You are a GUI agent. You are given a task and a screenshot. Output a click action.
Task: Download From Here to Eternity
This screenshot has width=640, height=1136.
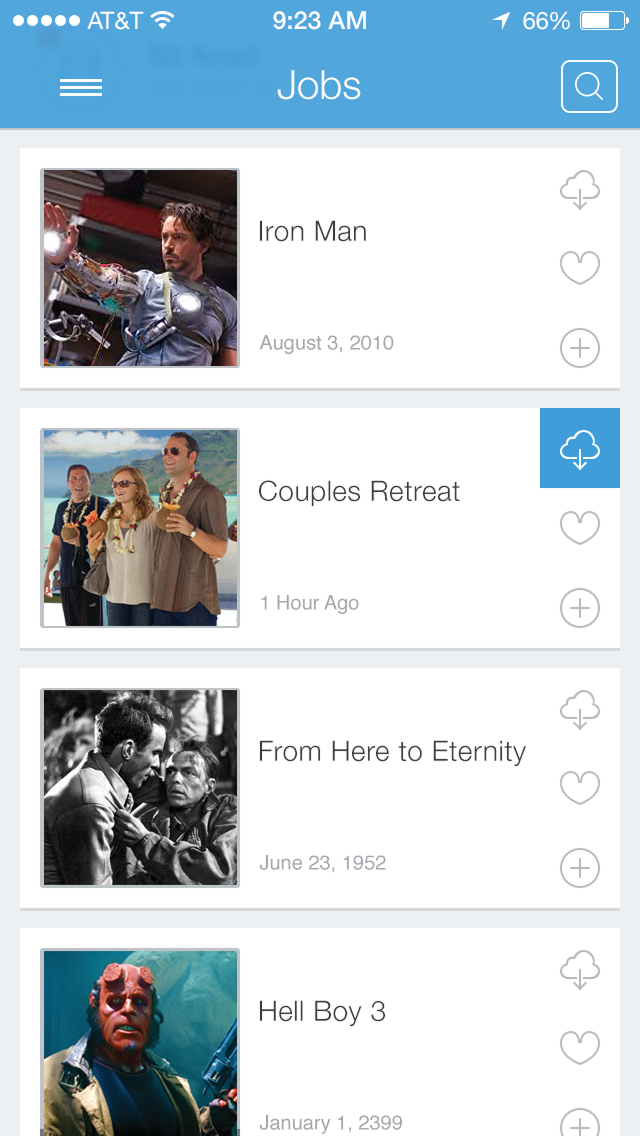(x=580, y=709)
